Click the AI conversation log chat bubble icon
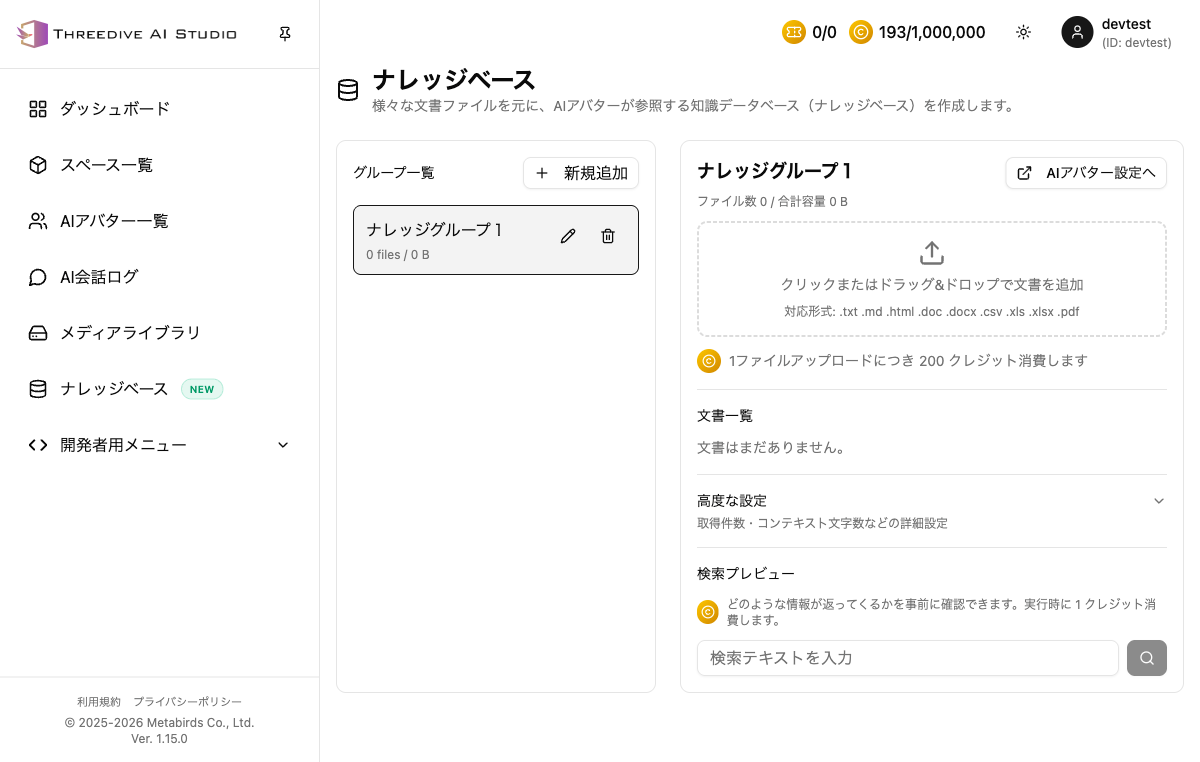This screenshot has width=1200, height=762. 38,277
